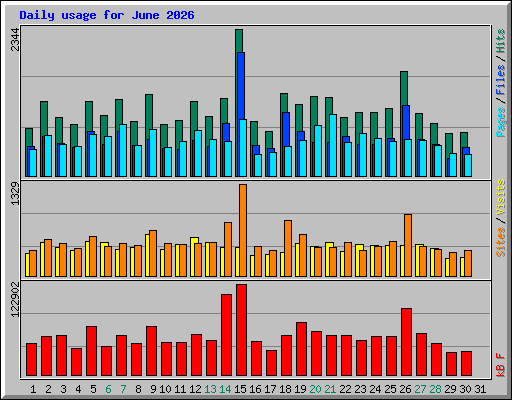Click the red KB bar on day 17
The height and width of the screenshot is (400, 512).
271,363
